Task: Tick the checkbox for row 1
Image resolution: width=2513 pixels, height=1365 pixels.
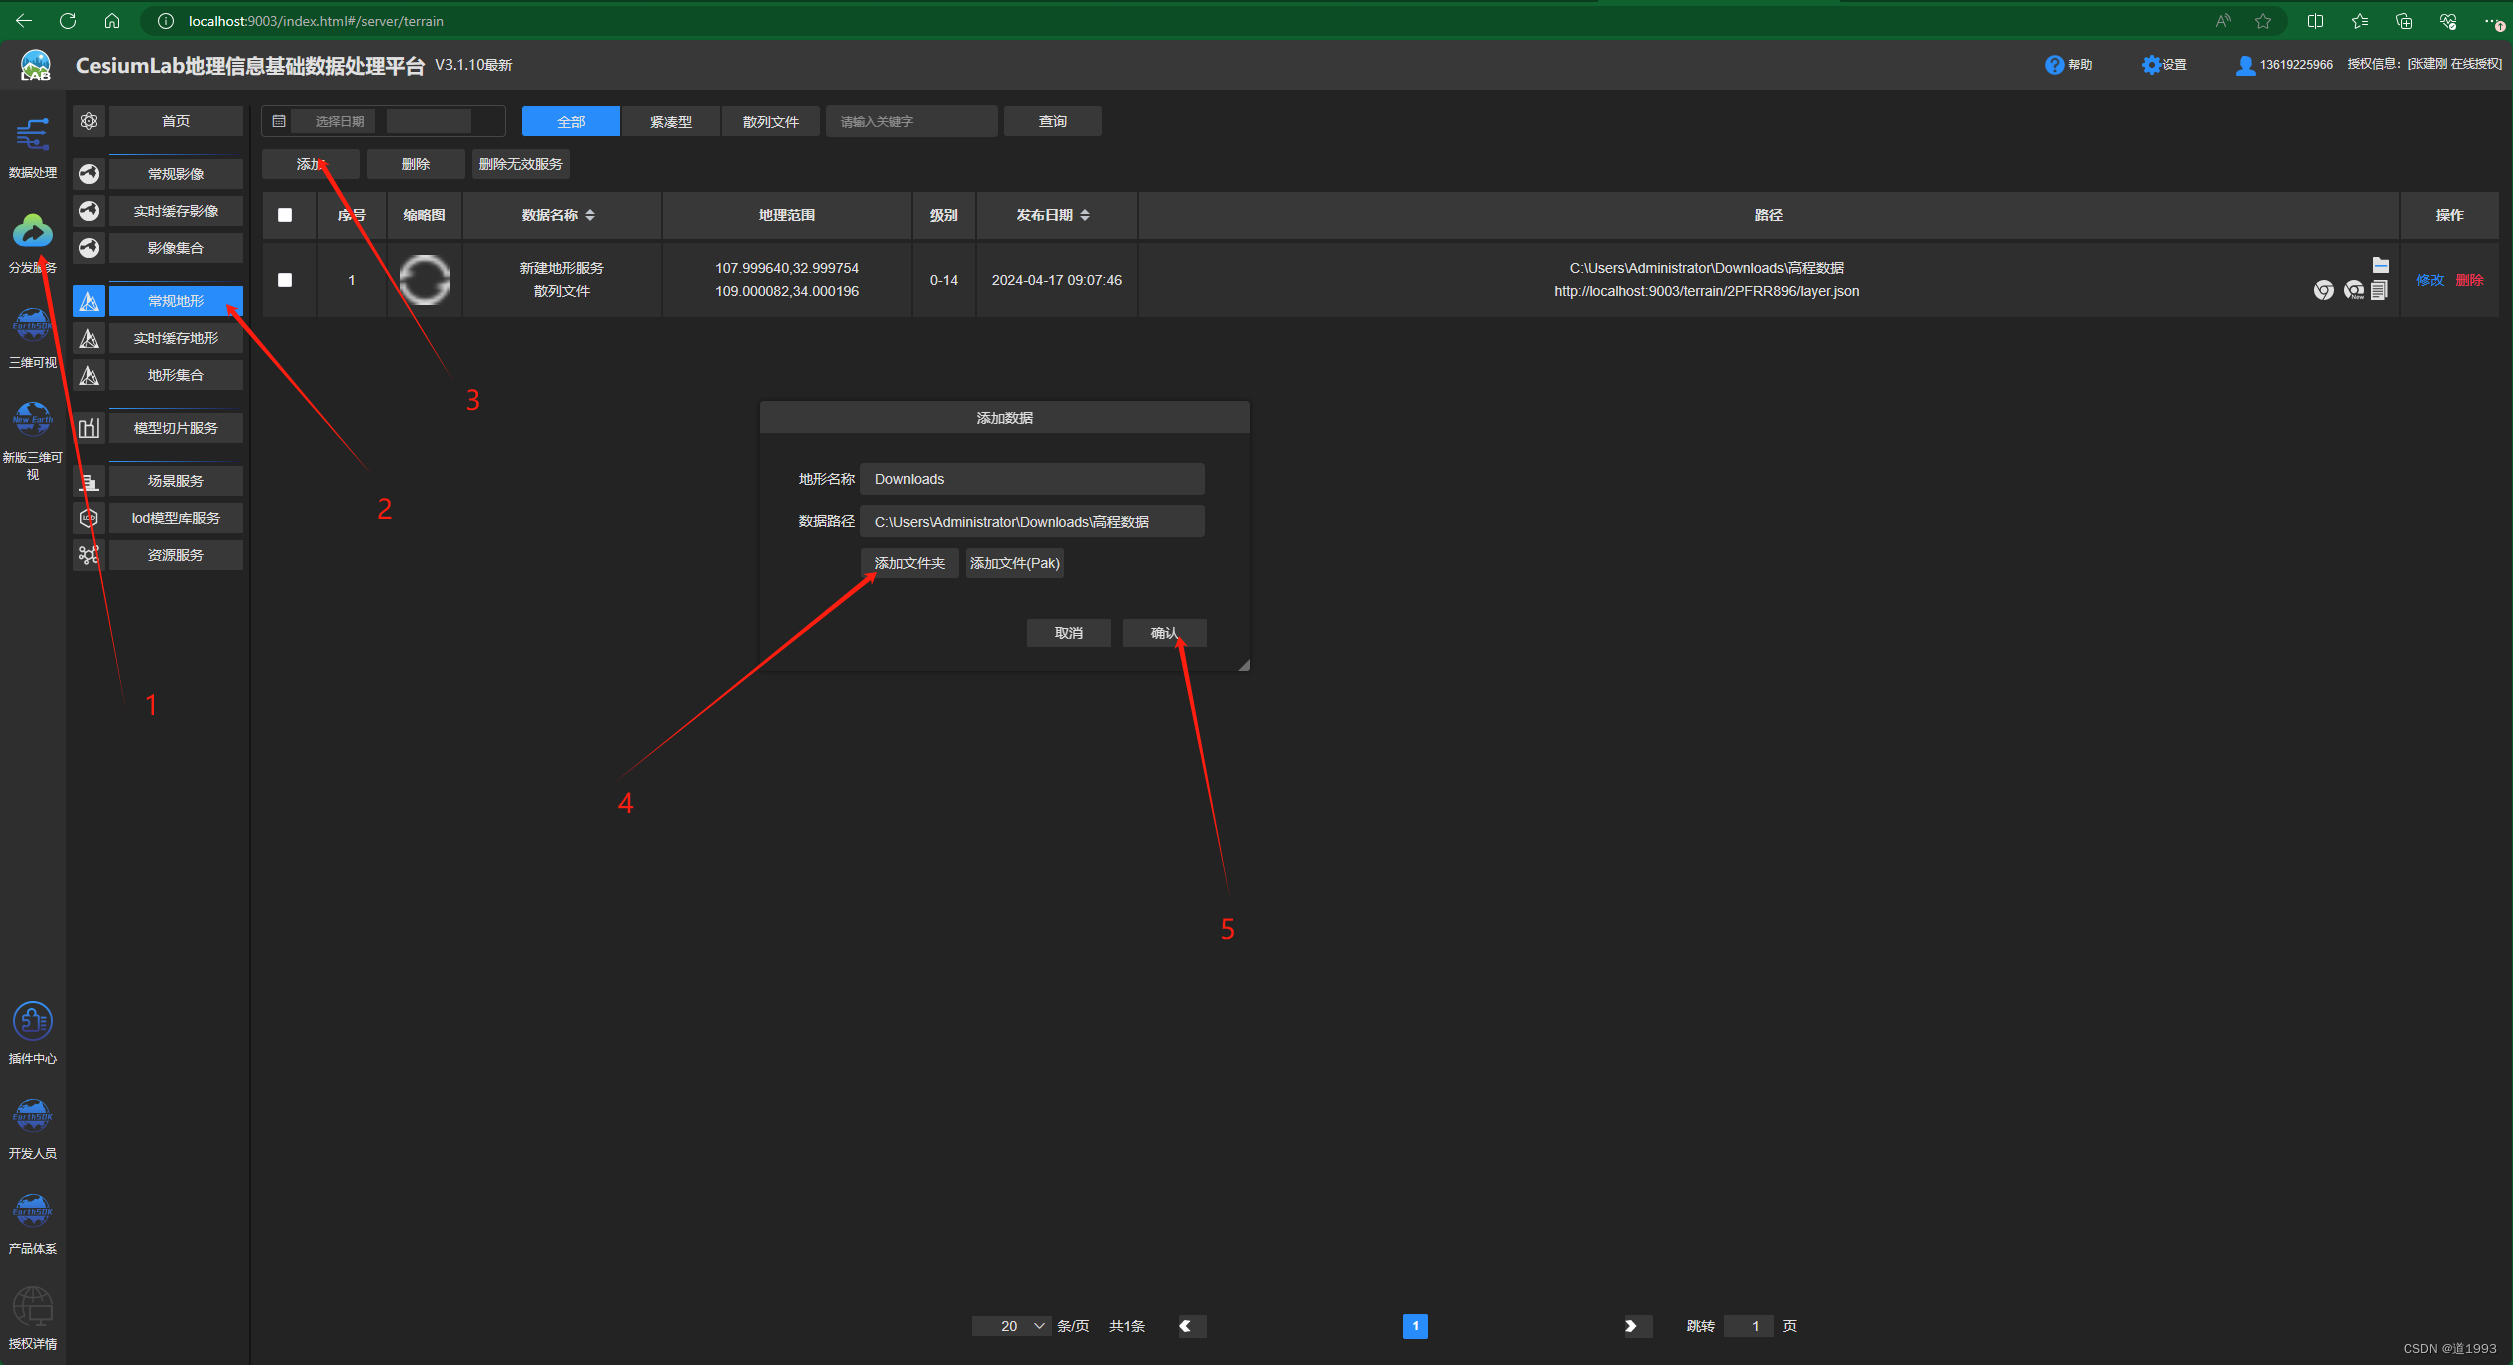Action: click(x=285, y=280)
